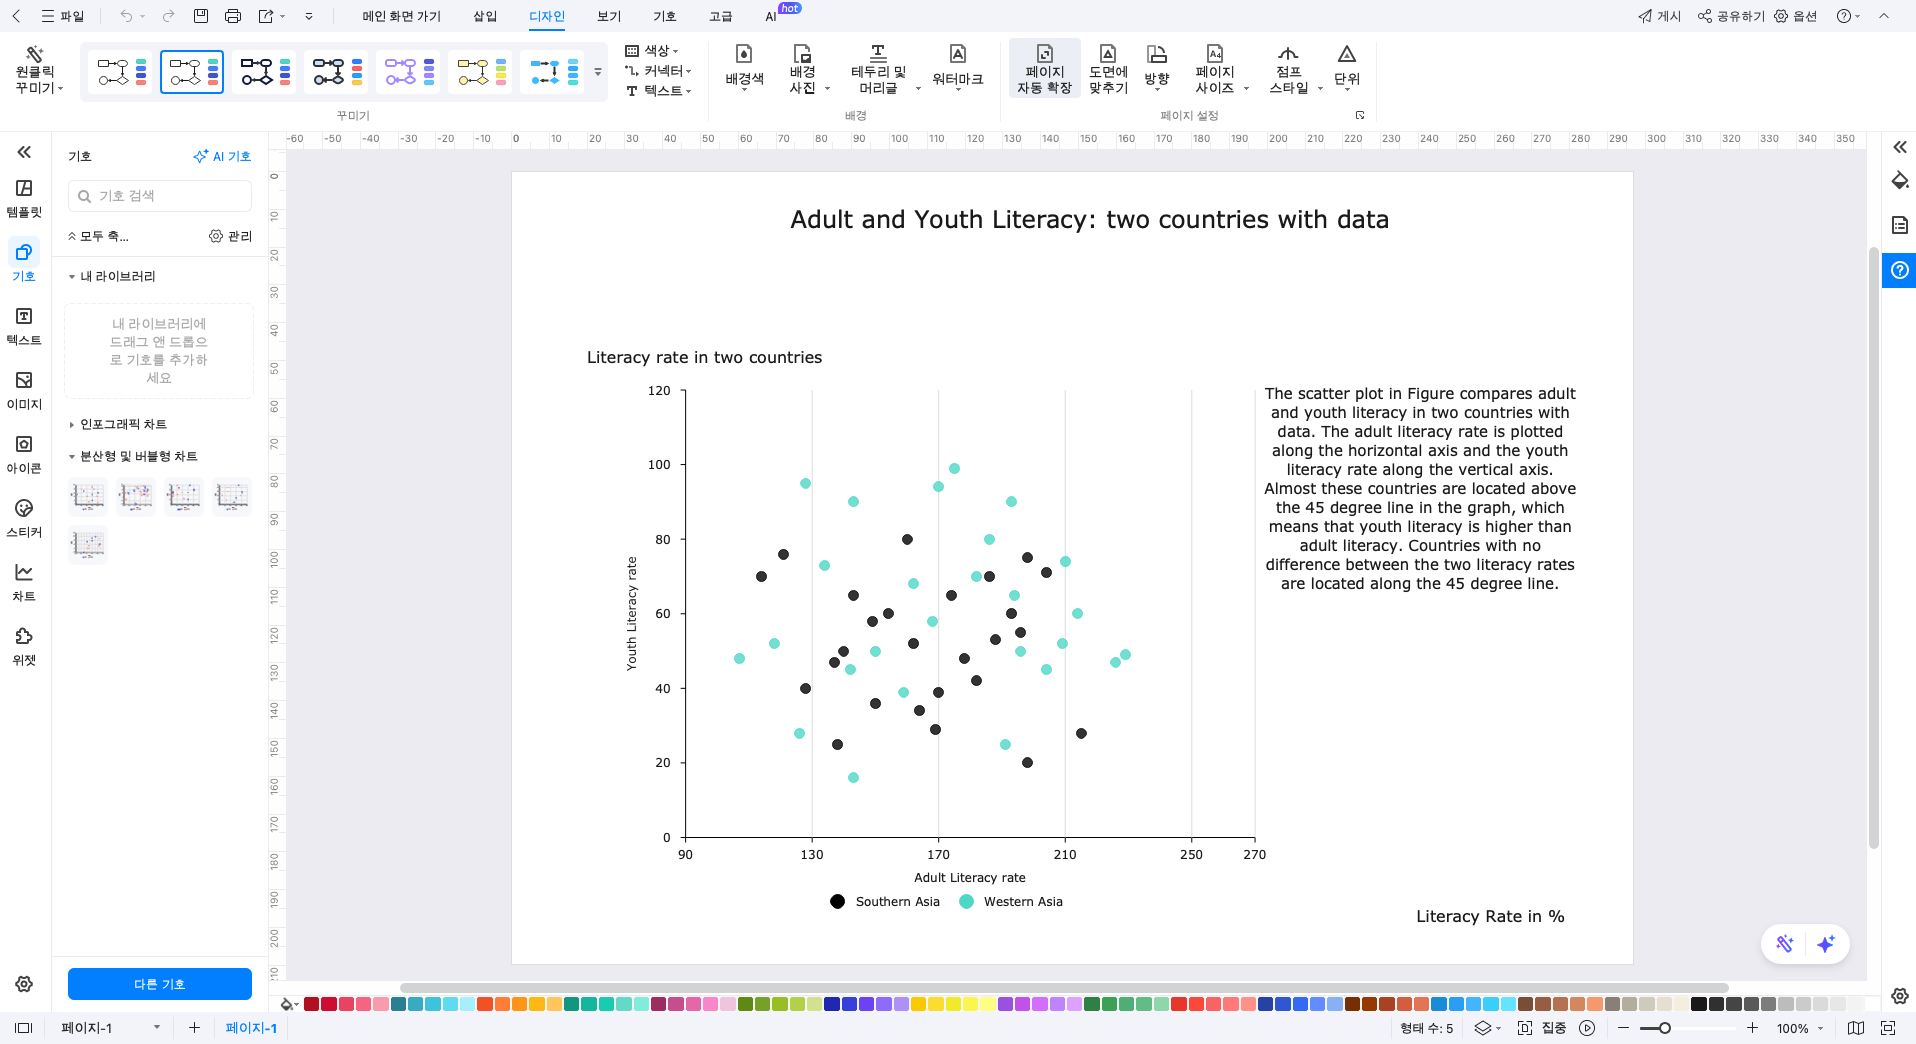Open the 원클릭 꾸미기 one-click beautify tool
This screenshot has height=1044, width=1916.
coord(35,70)
